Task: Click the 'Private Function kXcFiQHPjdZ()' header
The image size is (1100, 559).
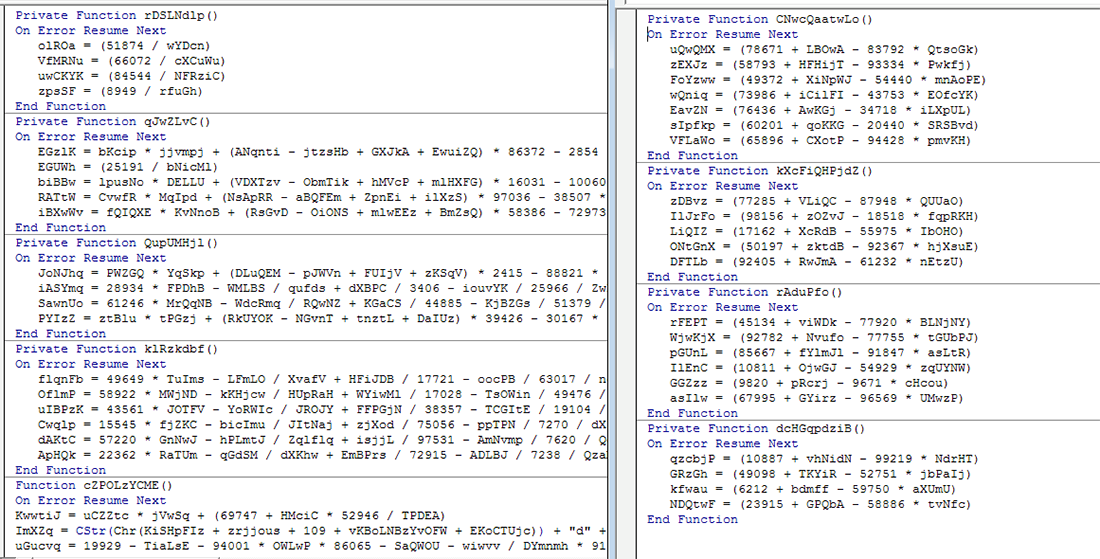Action: (760, 171)
